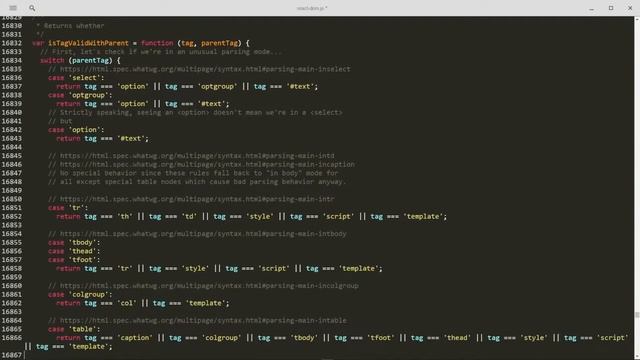Minimize the editor window
The image size is (640, 360).
pyautogui.click(x=591, y=8)
